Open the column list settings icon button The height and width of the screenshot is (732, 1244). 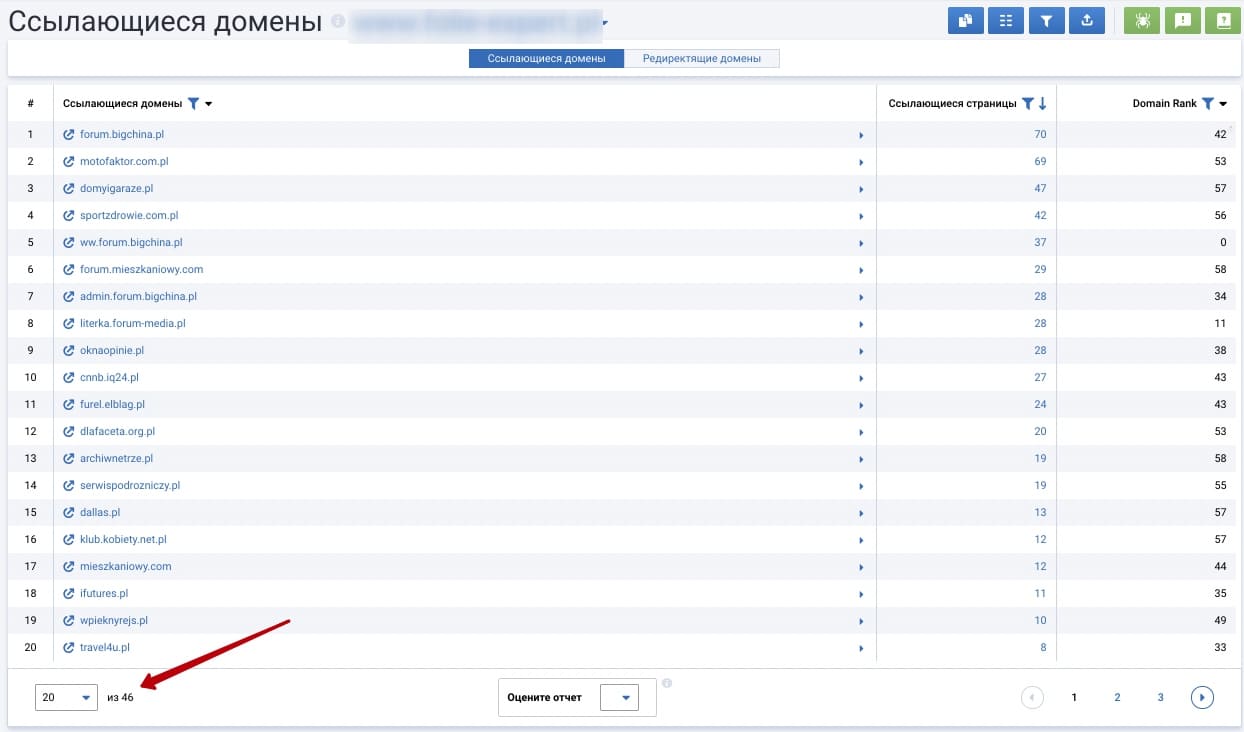click(1005, 21)
